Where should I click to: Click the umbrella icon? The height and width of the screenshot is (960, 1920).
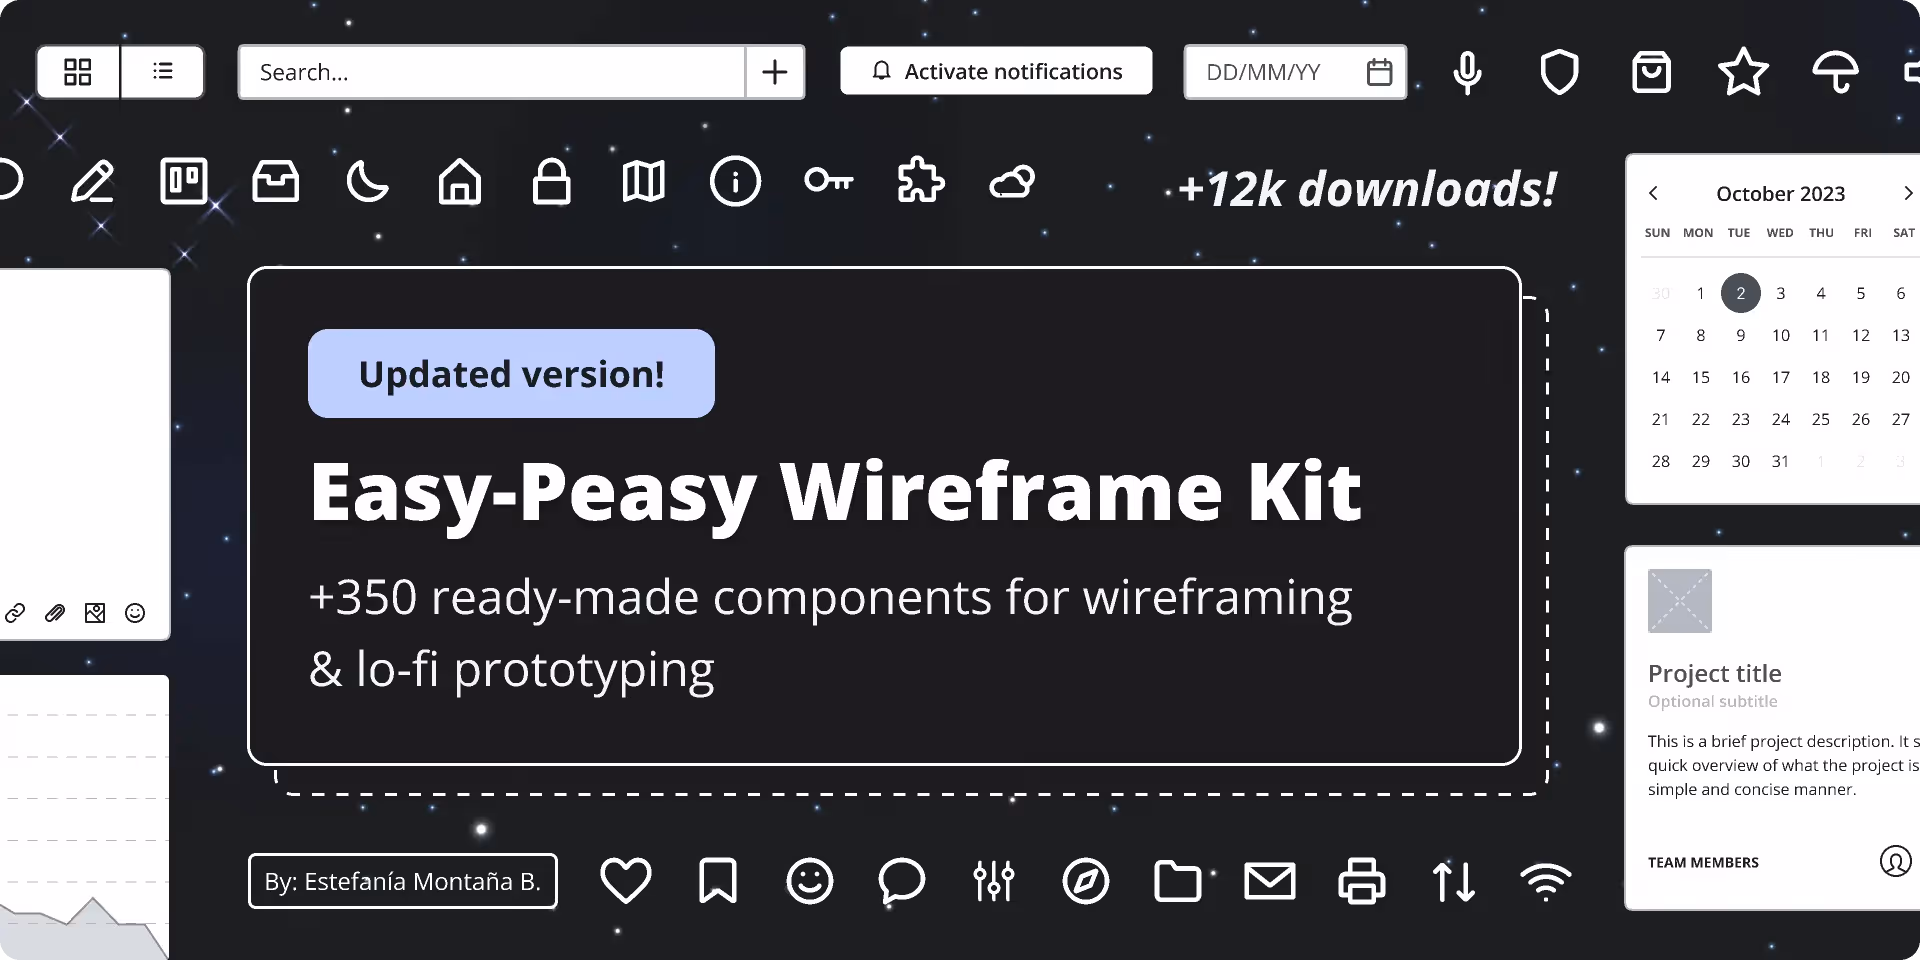pyautogui.click(x=1835, y=72)
